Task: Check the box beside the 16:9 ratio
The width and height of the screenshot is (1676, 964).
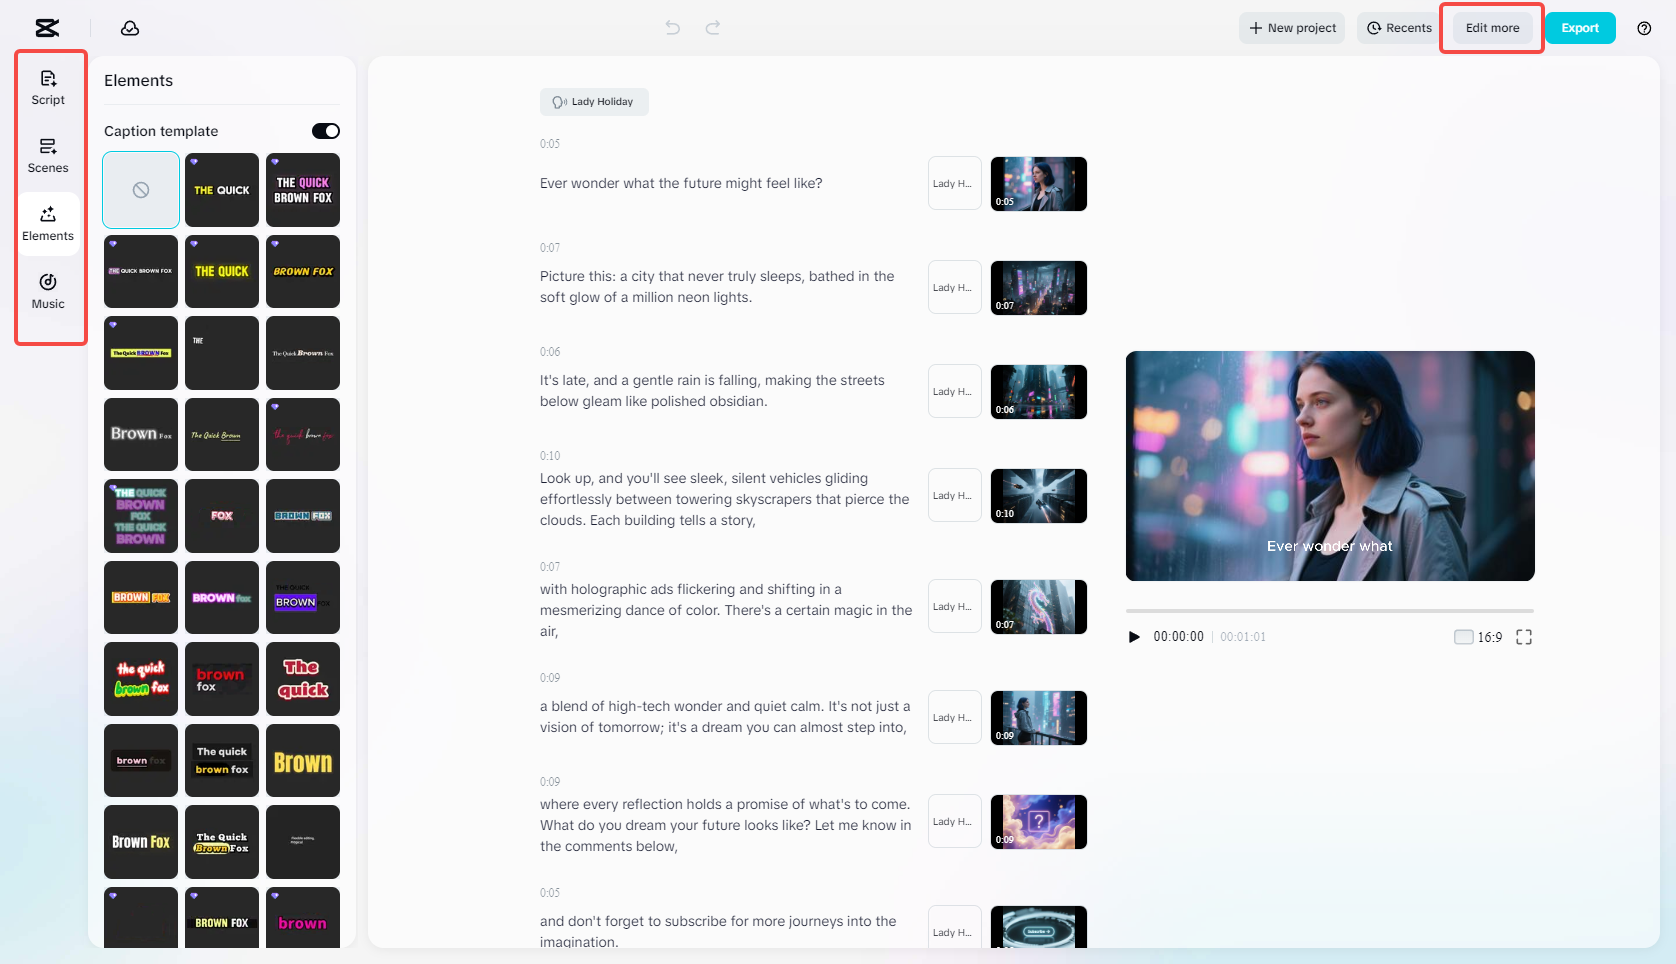Action: [x=1462, y=636]
